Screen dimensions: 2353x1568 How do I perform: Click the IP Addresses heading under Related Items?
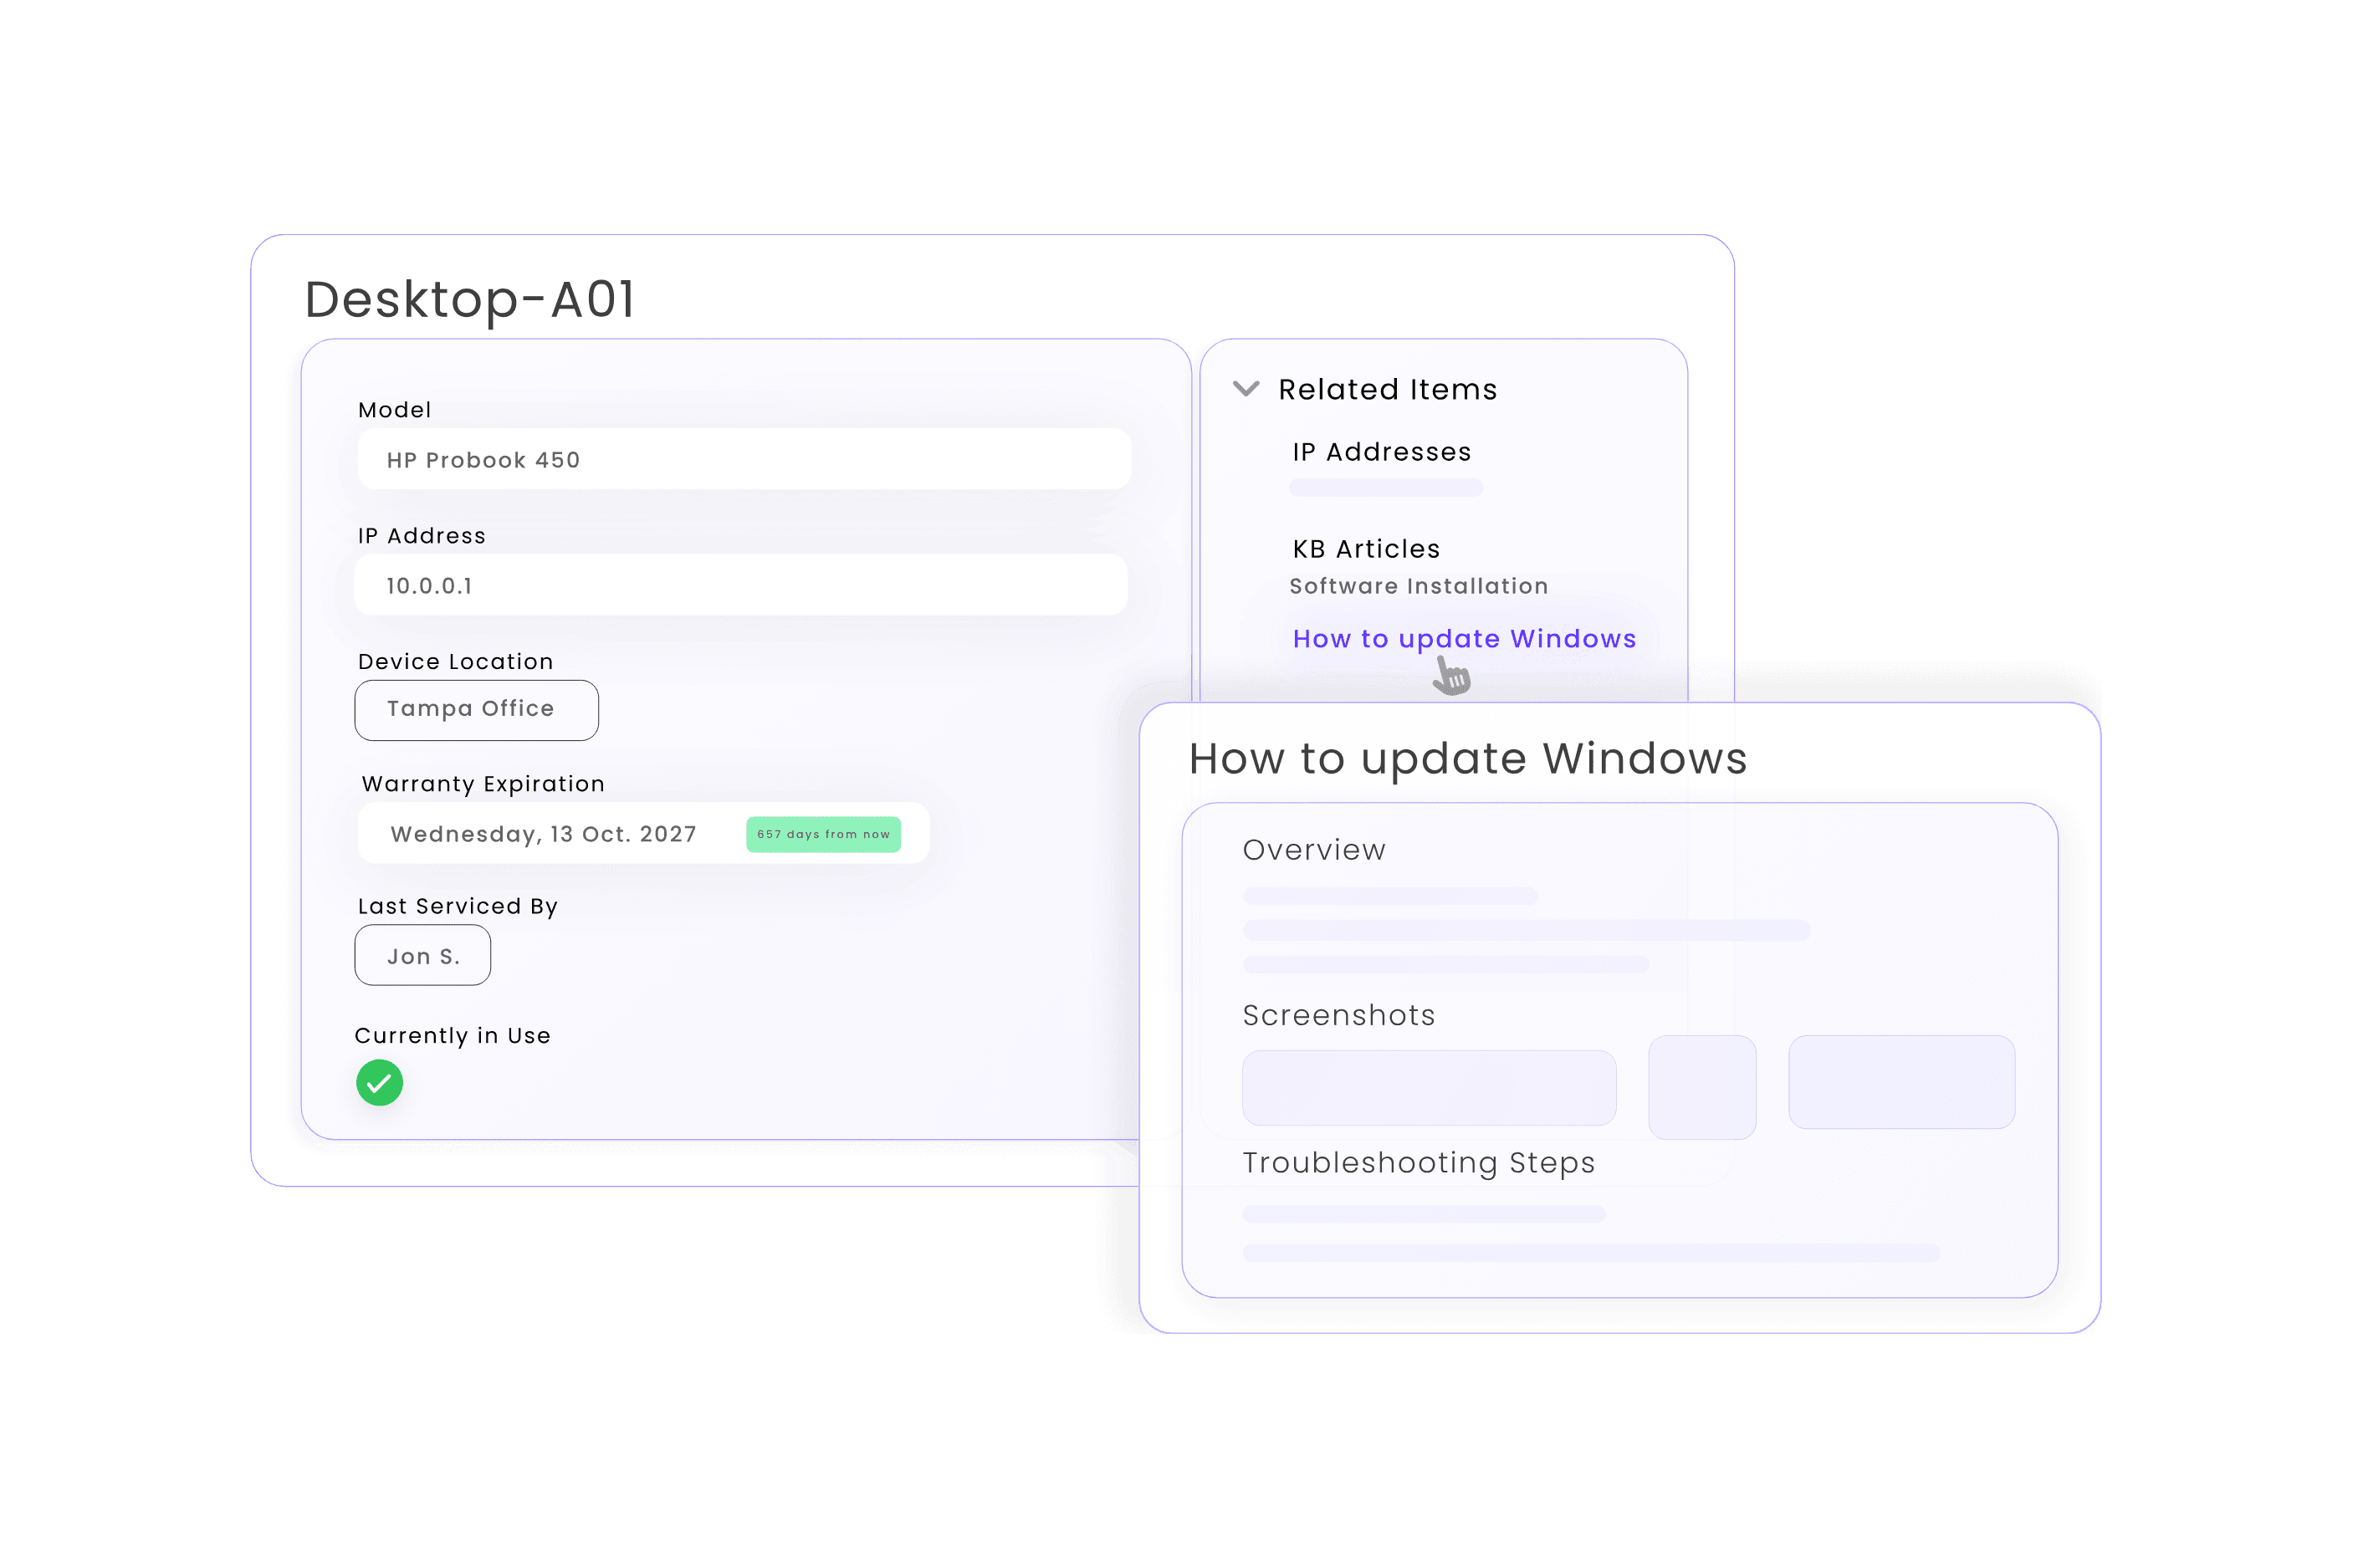coord(1381,451)
